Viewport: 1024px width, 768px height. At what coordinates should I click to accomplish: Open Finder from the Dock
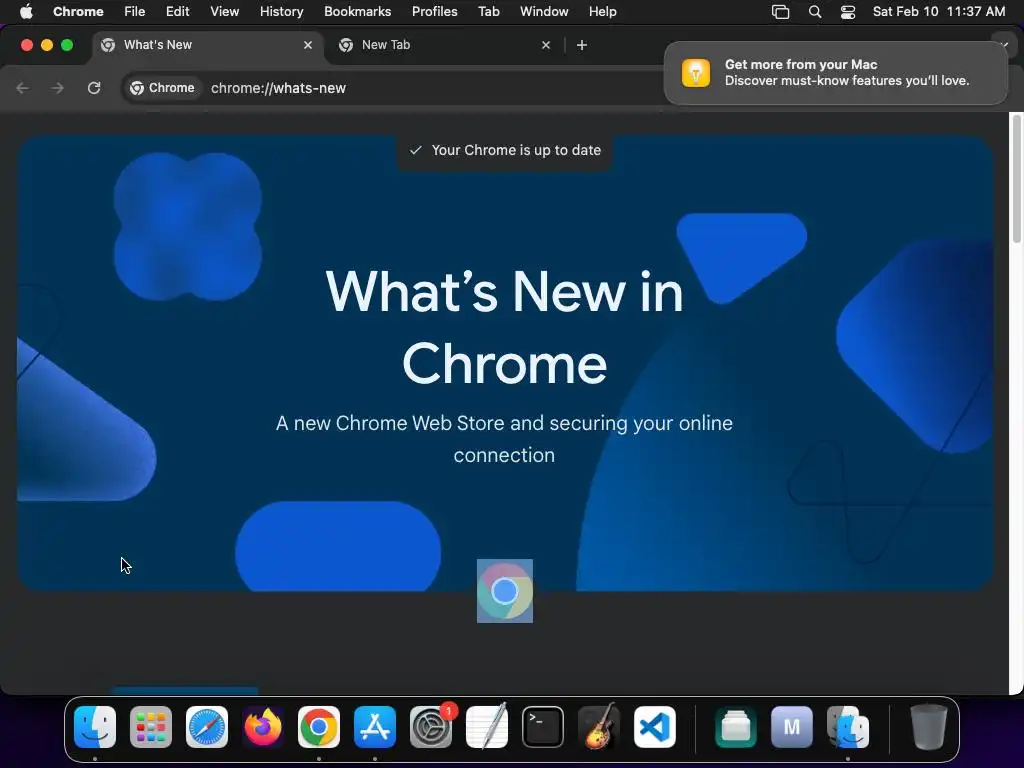pyautogui.click(x=95, y=727)
